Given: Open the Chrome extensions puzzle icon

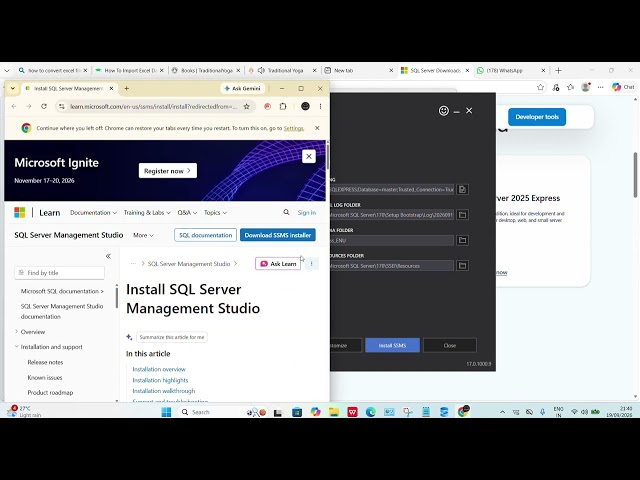Looking at the screenshot, I should (283, 107).
